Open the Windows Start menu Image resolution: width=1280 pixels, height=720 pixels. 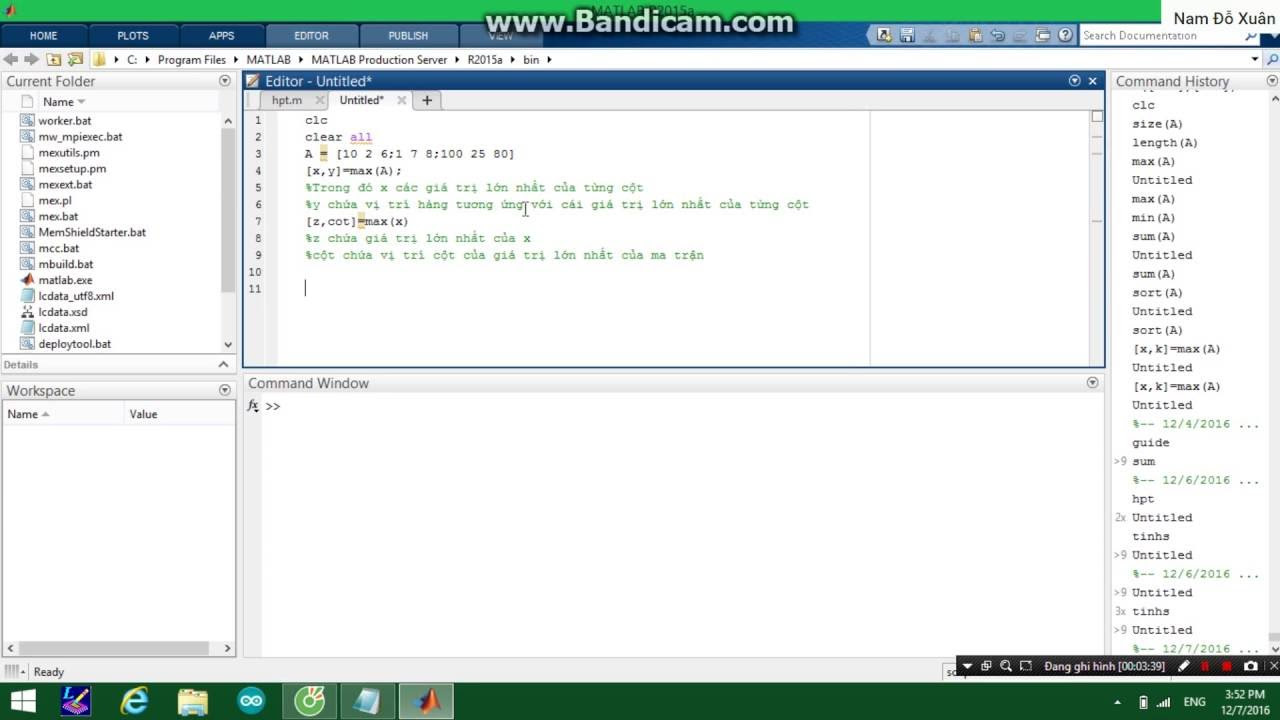(22, 702)
